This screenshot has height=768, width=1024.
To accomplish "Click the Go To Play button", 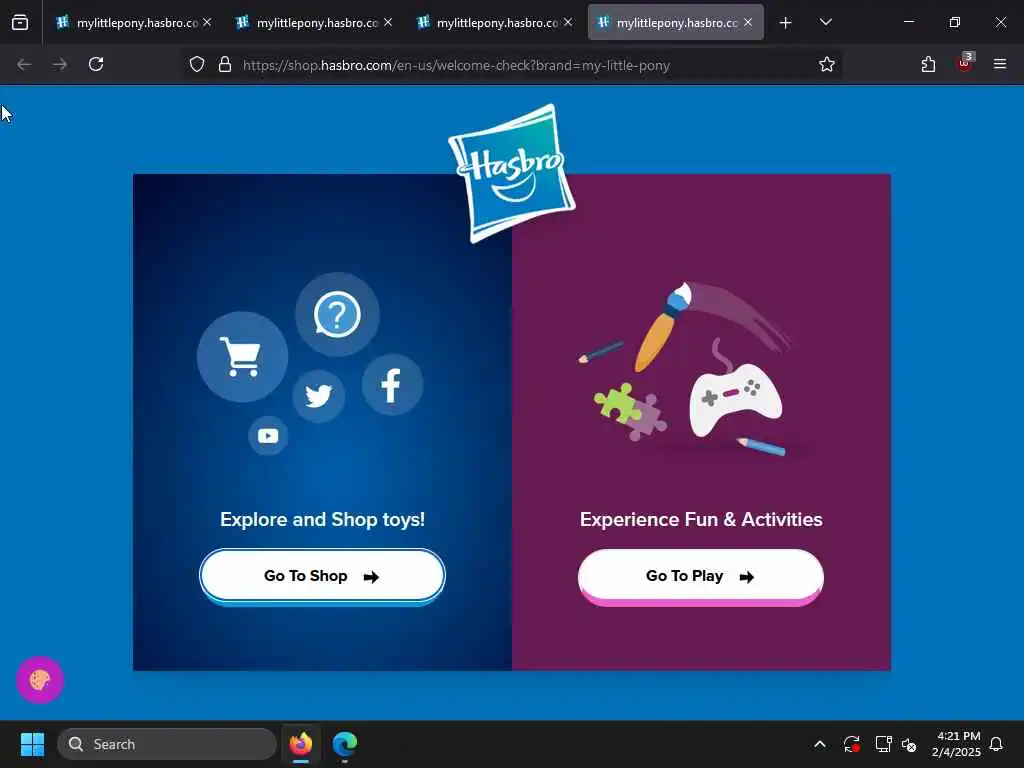I will [x=701, y=576].
